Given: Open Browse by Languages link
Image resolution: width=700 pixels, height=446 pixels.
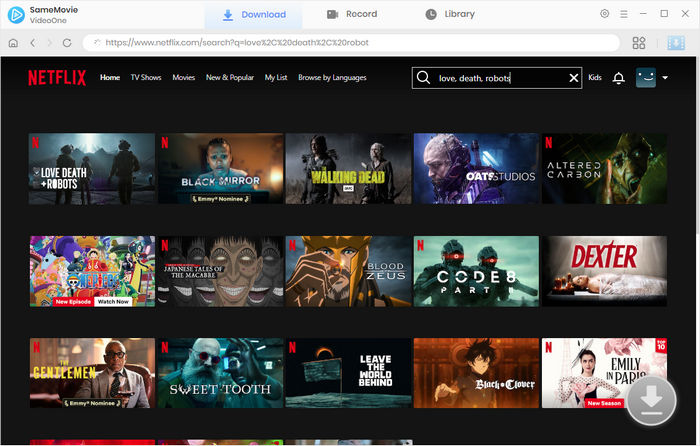Looking at the screenshot, I should tap(332, 78).
